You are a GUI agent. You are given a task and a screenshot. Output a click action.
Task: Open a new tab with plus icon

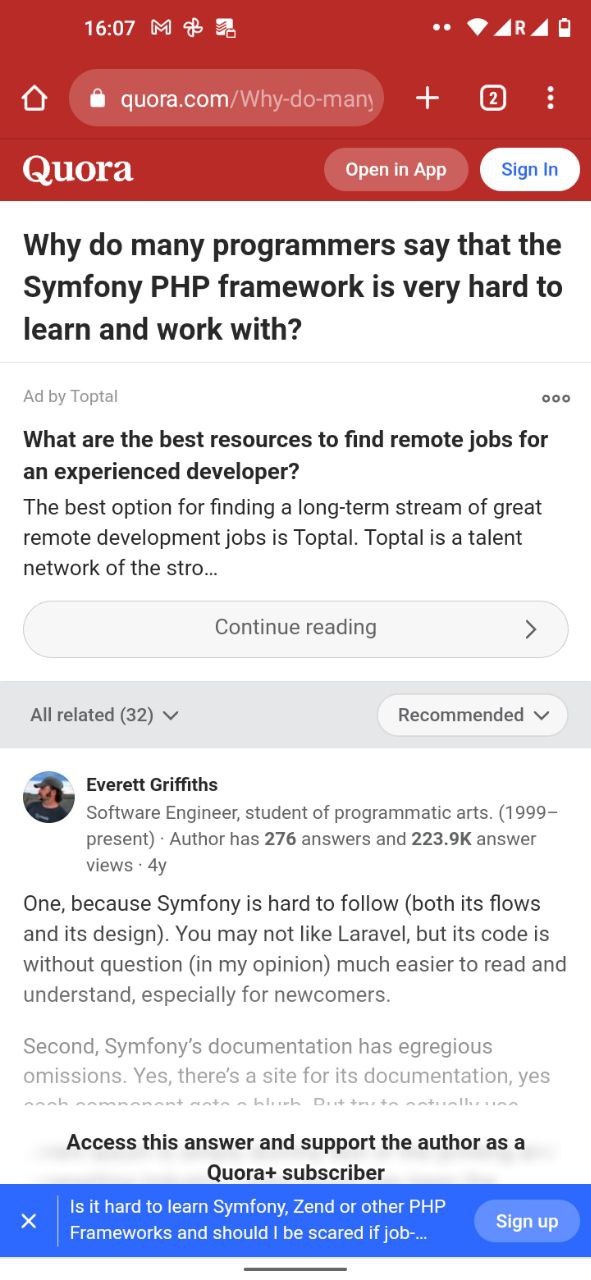click(x=427, y=98)
